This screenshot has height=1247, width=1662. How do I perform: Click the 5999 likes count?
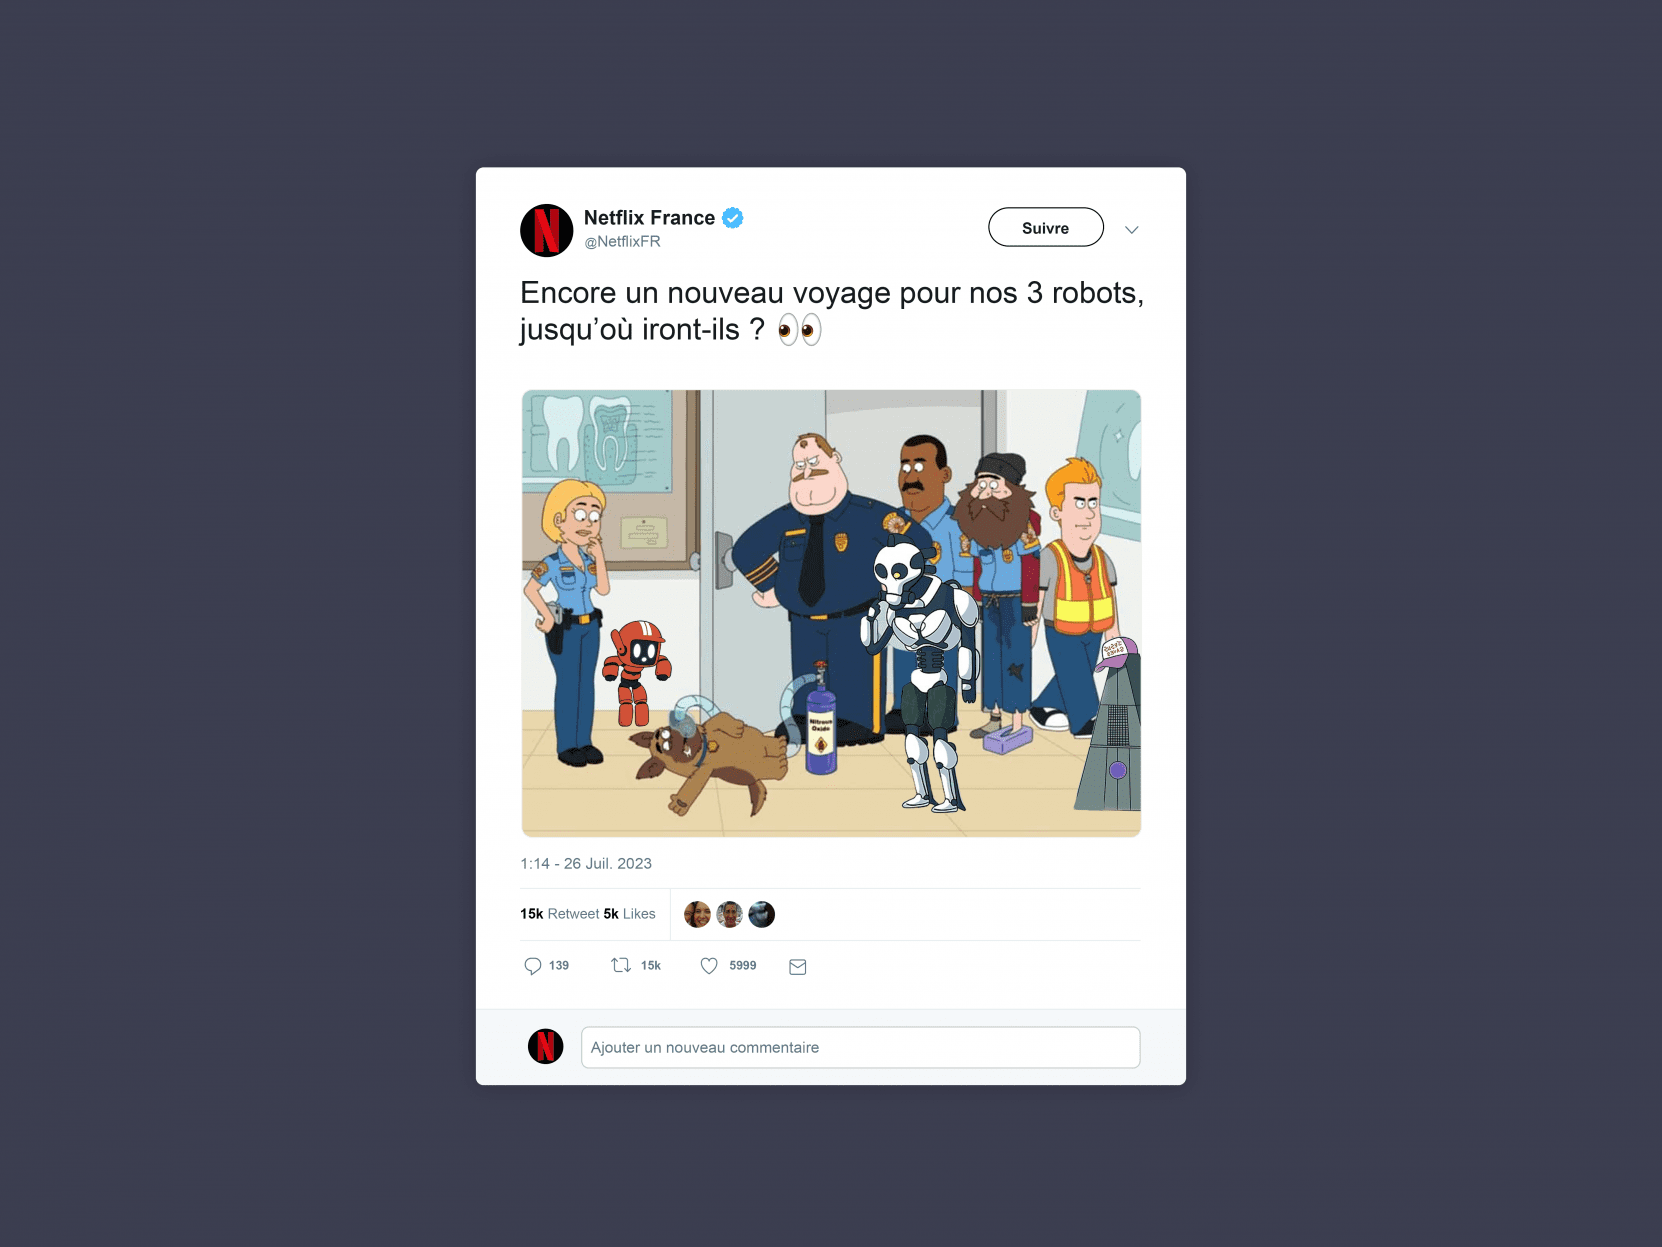coord(743,966)
